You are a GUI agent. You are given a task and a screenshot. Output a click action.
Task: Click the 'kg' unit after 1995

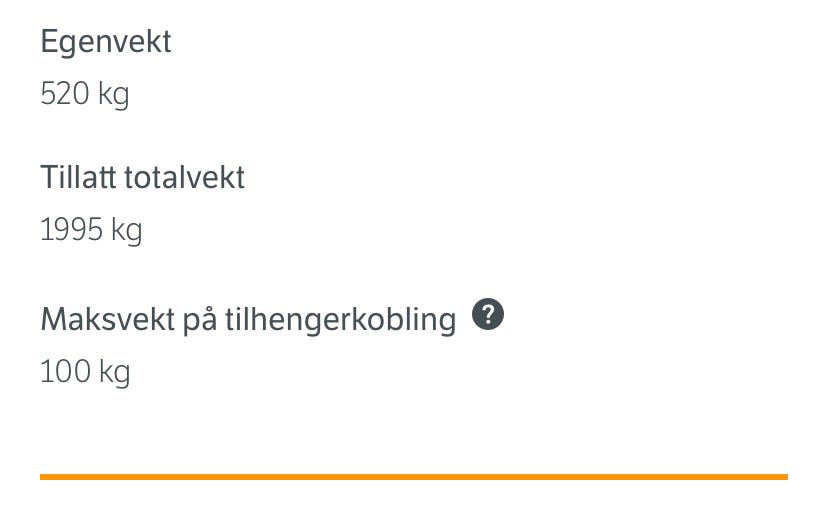(x=127, y=232)
